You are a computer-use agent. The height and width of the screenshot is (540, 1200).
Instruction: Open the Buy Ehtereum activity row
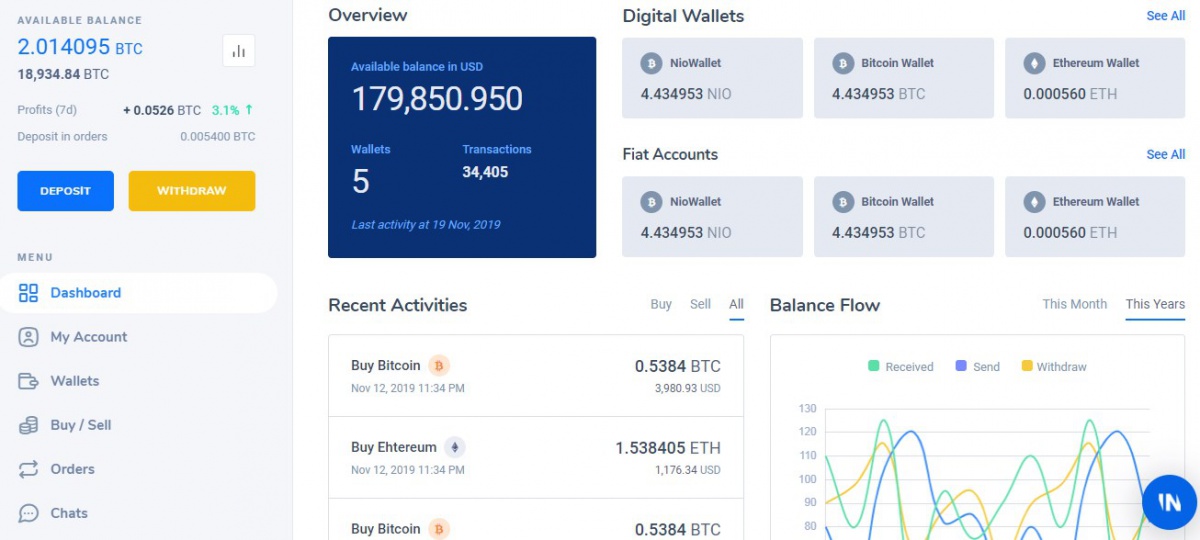tap(535, 457)
